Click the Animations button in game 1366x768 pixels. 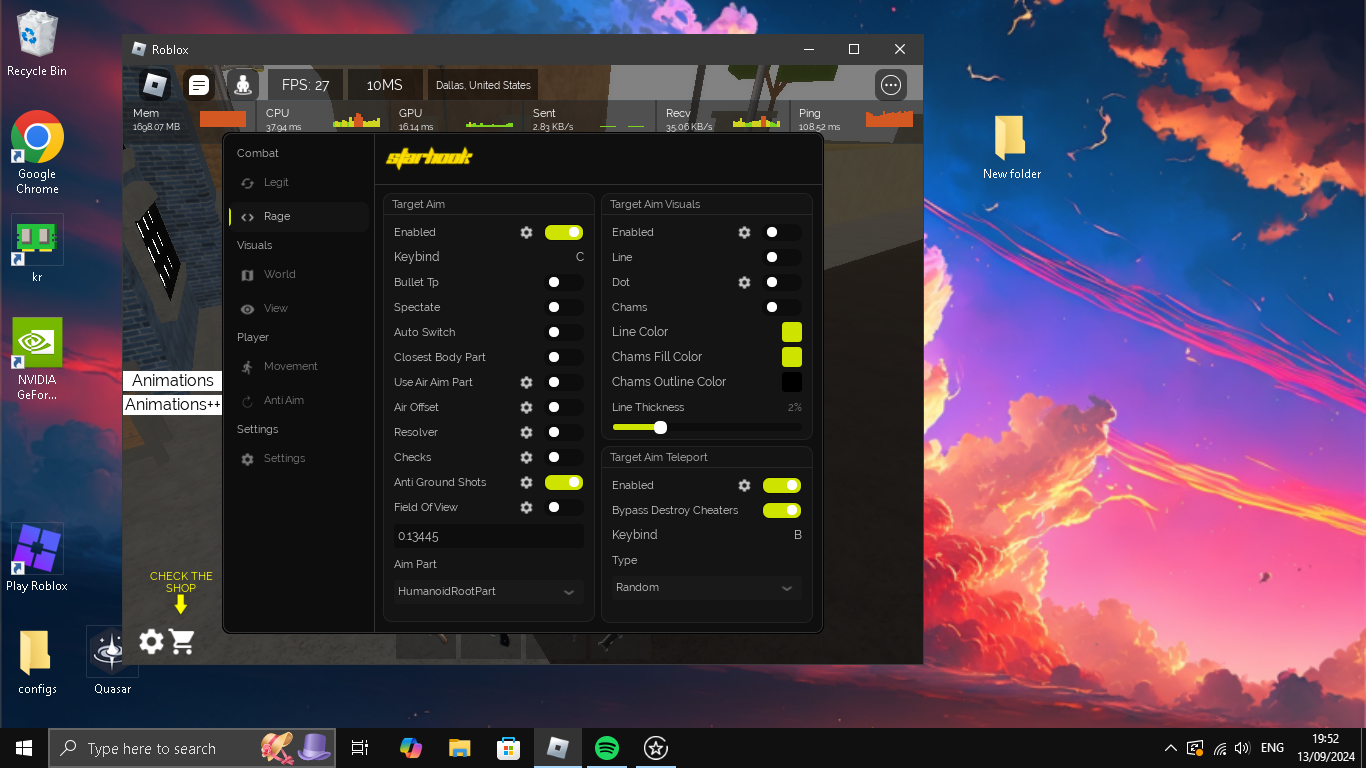tap(172, 380)
